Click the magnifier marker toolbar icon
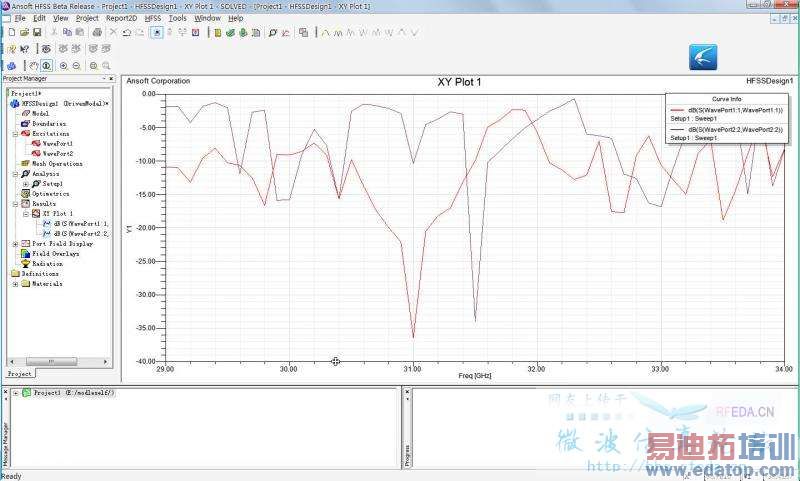 (273, 33)
